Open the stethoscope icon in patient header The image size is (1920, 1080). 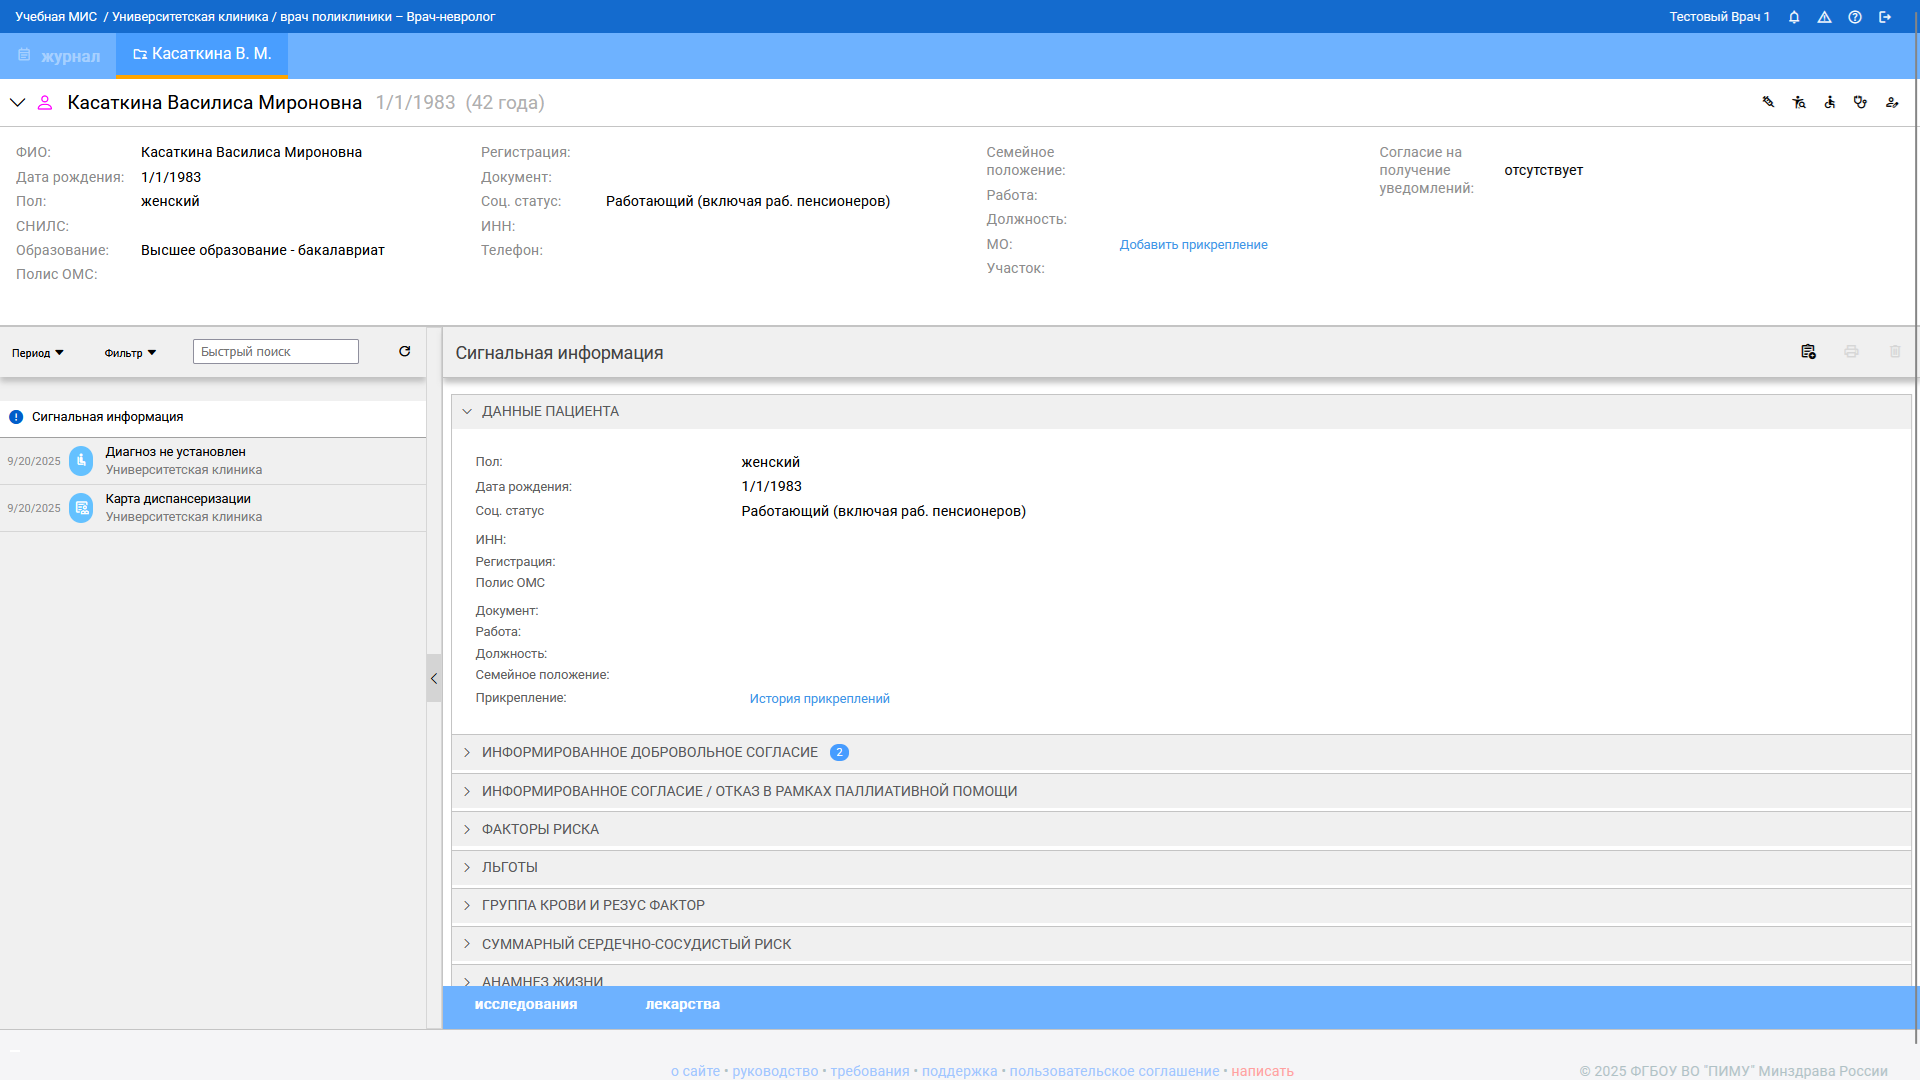1860,102
